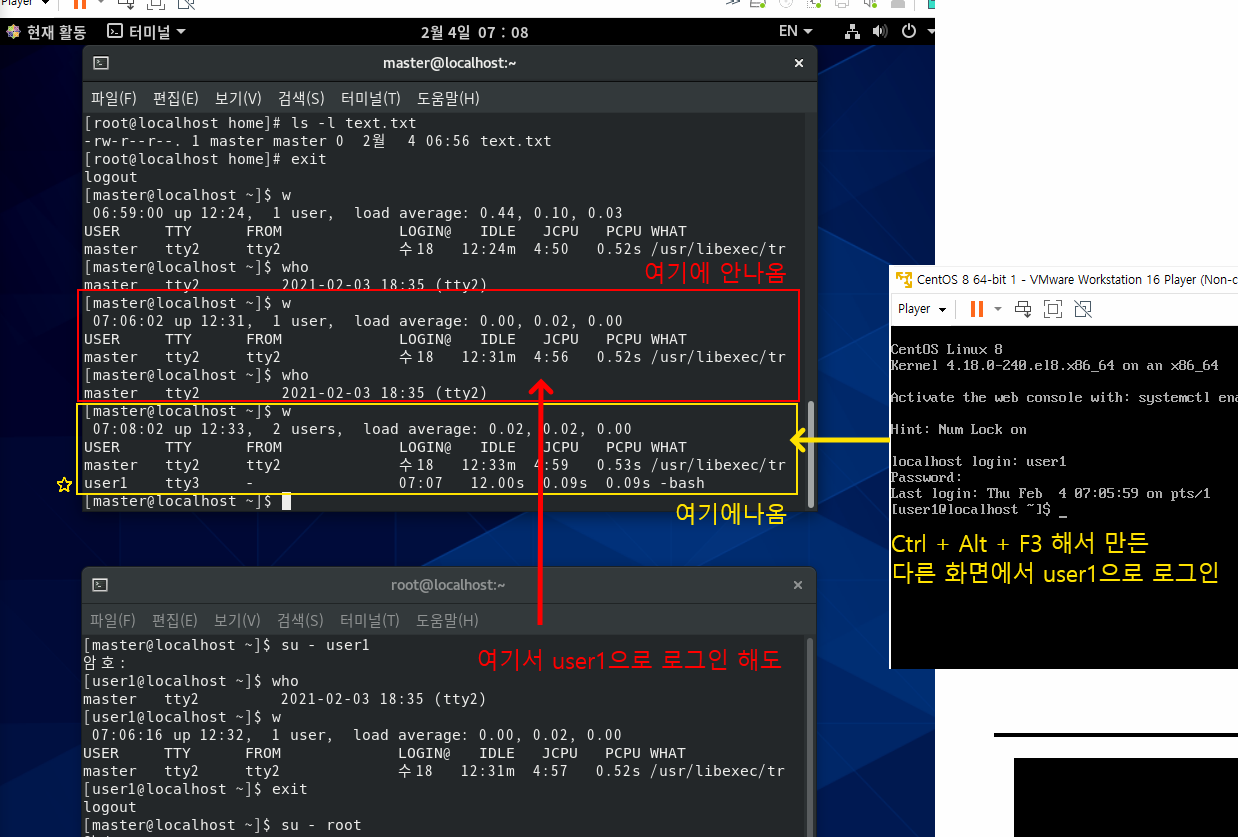Click the volume speaker icon in top bar
The image size is (1238, 837).
click(x=880, y=32)
